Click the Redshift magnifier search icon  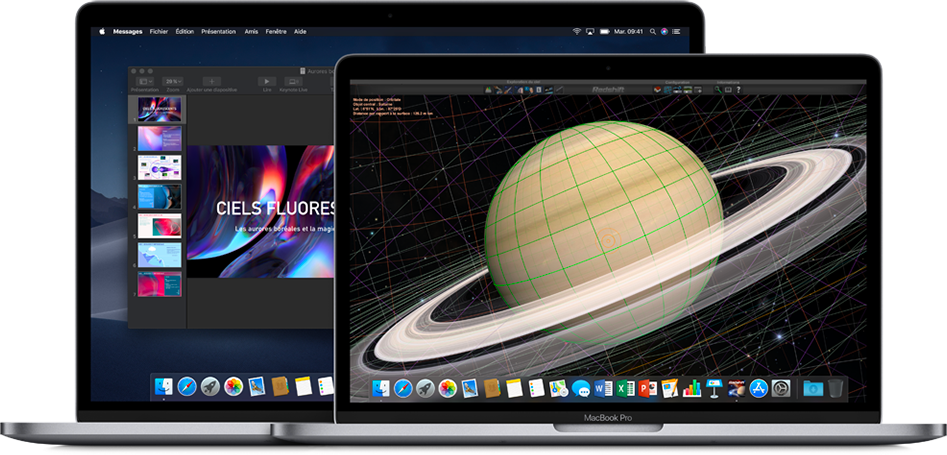717,89
